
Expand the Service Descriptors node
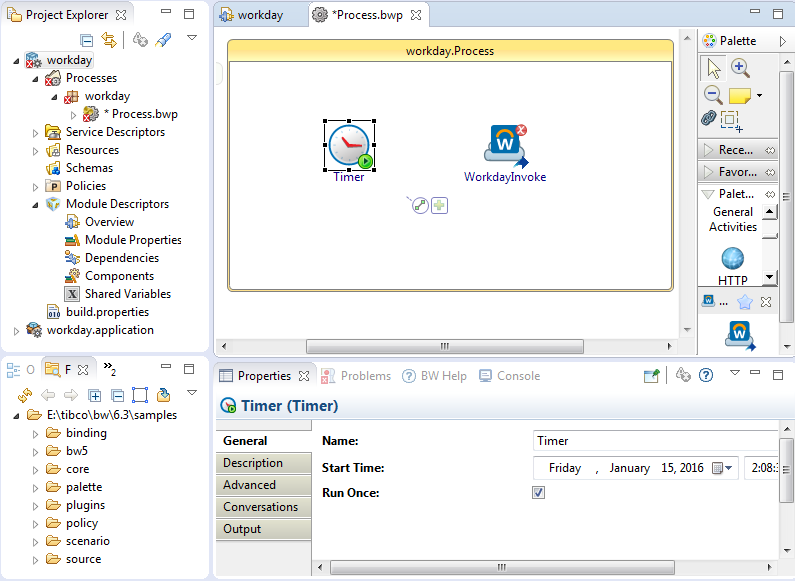pos(35,133)
